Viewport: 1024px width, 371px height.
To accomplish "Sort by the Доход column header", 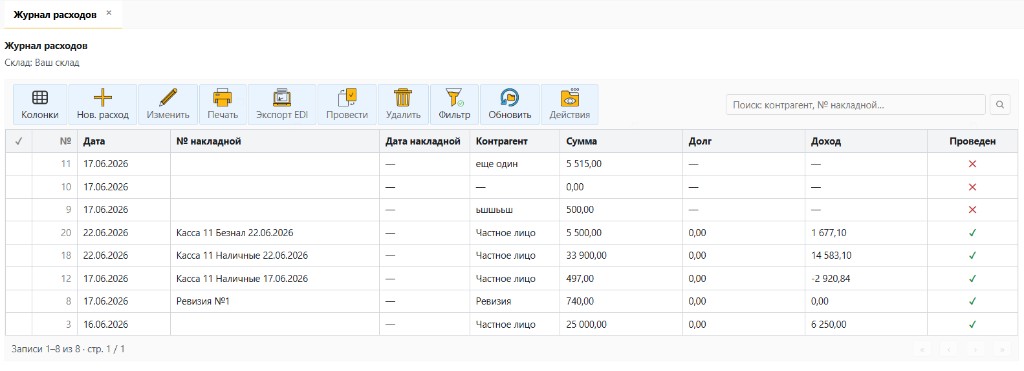I will pyautogui.click(x=866, y=141).
